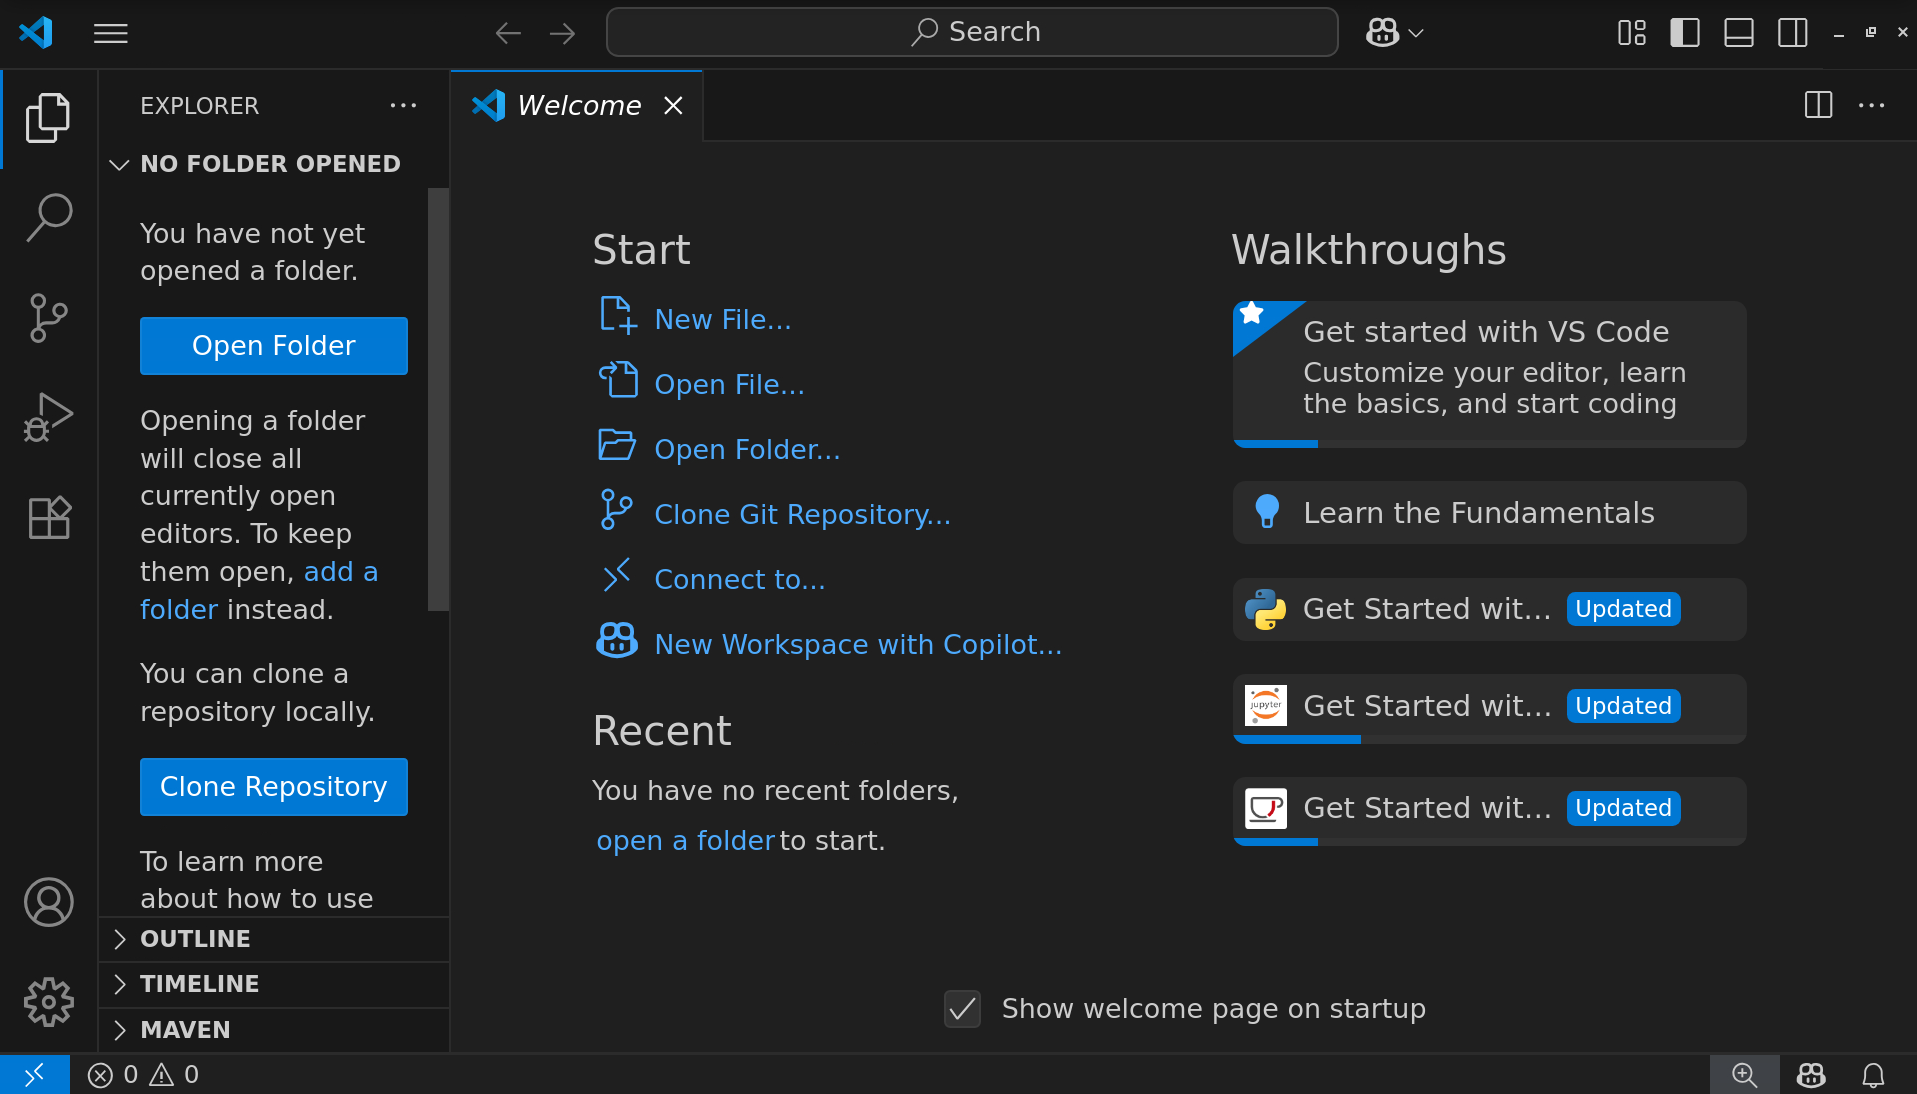Screen dimensions: 1917x1094
Task: Click the top Search command box
Action: 972,33
